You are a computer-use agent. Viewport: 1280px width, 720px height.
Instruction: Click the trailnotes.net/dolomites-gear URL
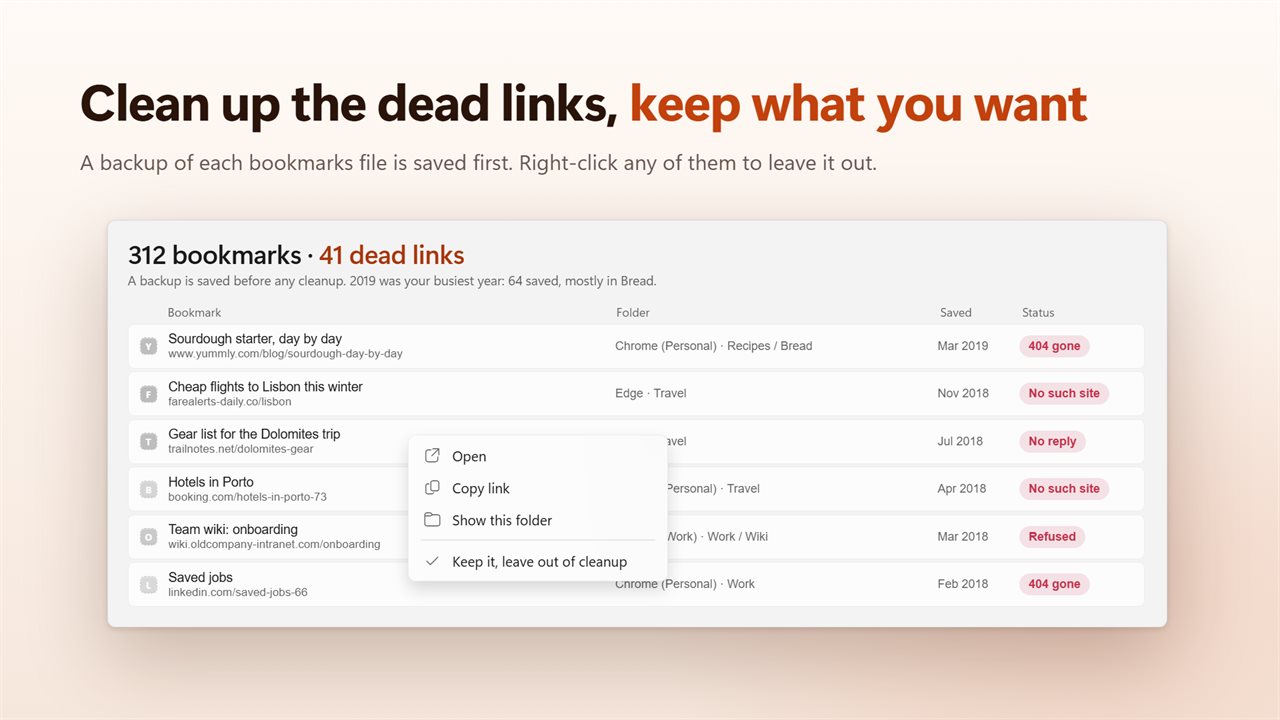click(x=241, y=449)
